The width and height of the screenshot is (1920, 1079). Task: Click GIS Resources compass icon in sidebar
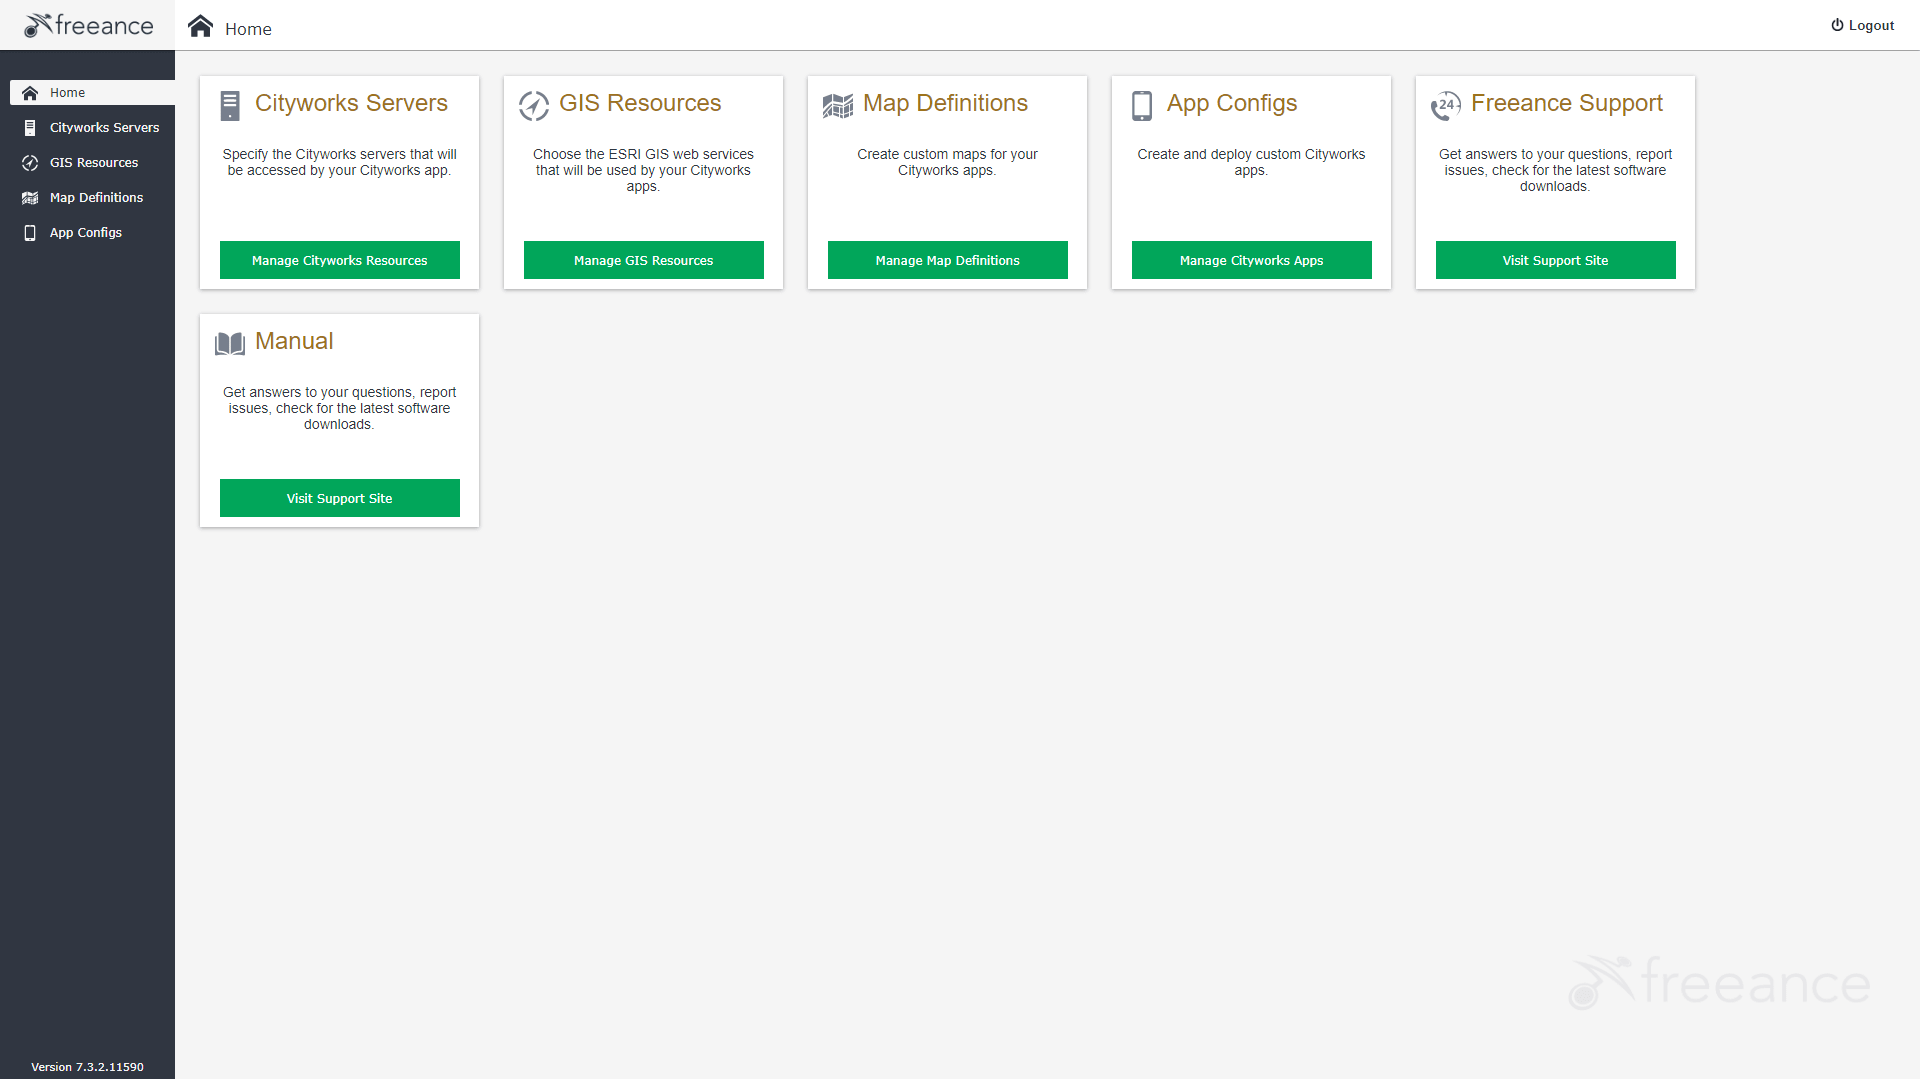[x=30, y=163]
